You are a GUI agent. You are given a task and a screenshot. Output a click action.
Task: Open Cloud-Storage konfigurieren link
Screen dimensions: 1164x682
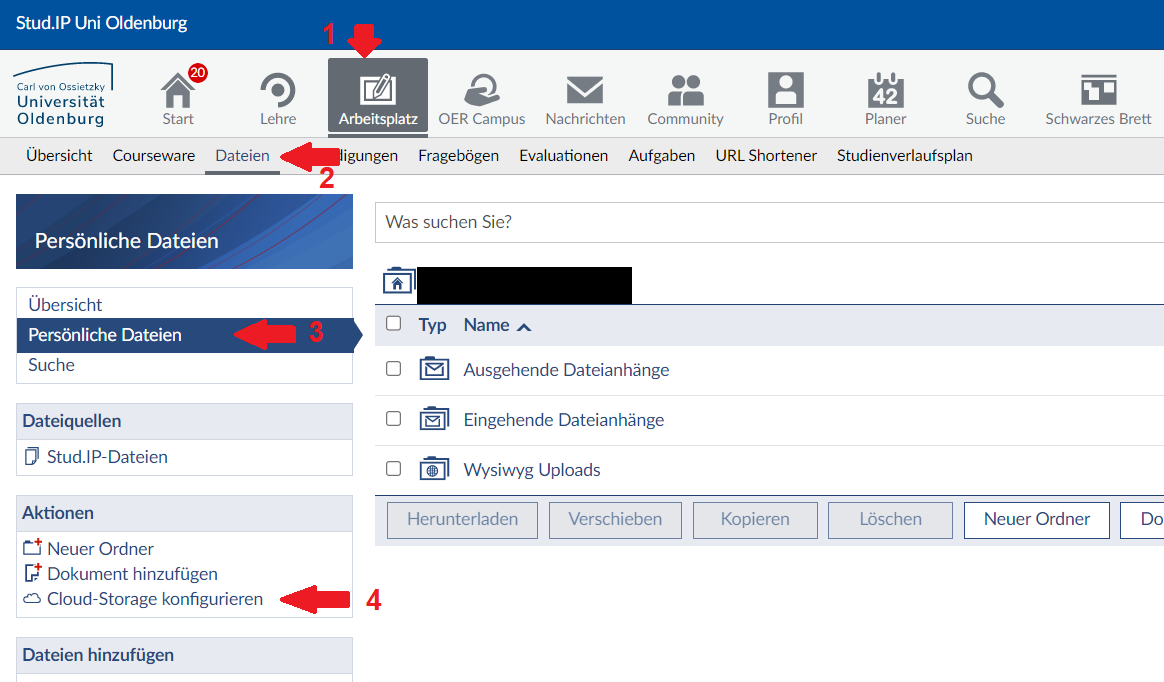pos(155,600)
